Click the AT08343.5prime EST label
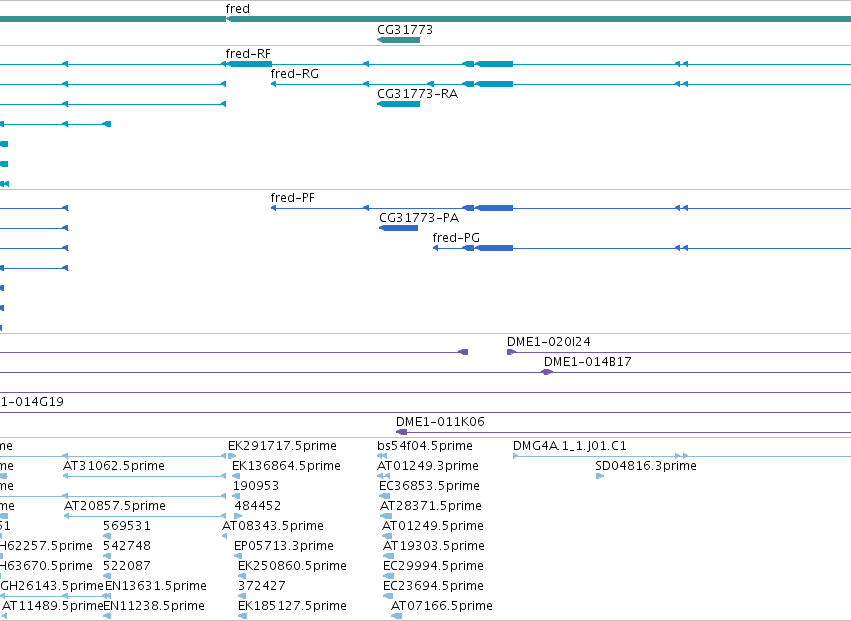851x621 pixels. tap(272, 527)
